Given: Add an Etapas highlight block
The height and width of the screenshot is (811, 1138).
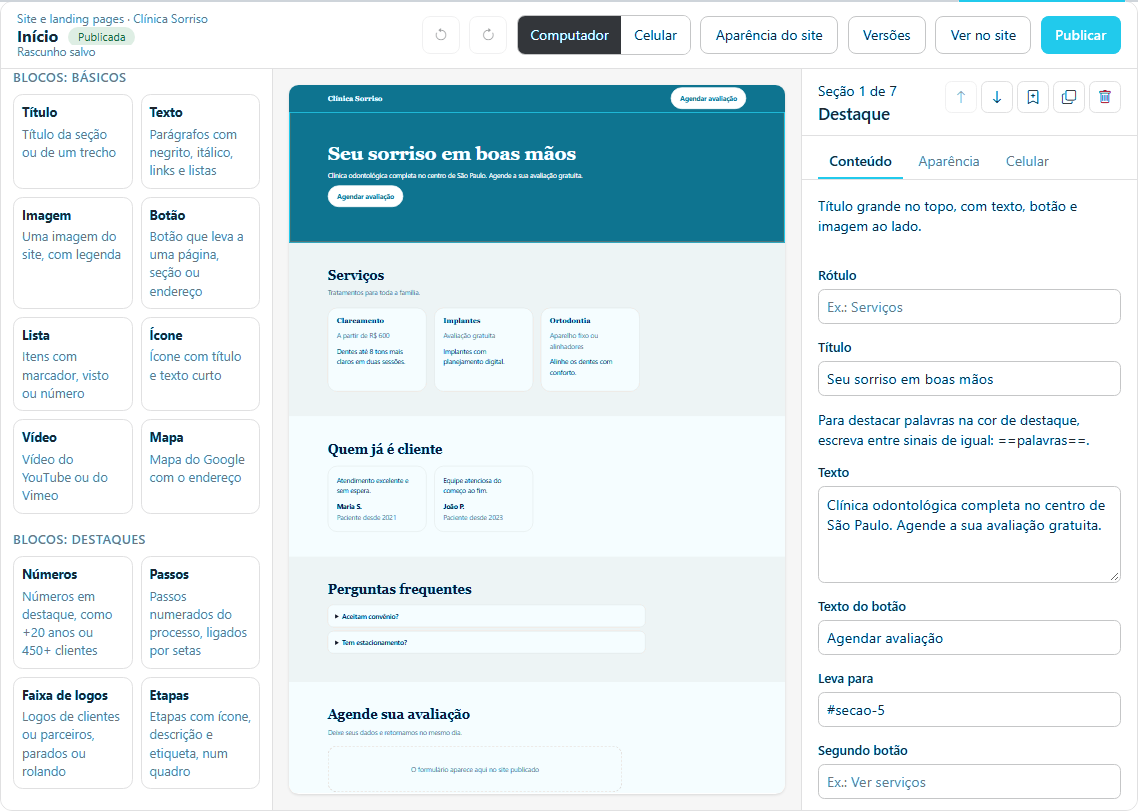Looking at the screenshot, I should [x=200, y=733].
